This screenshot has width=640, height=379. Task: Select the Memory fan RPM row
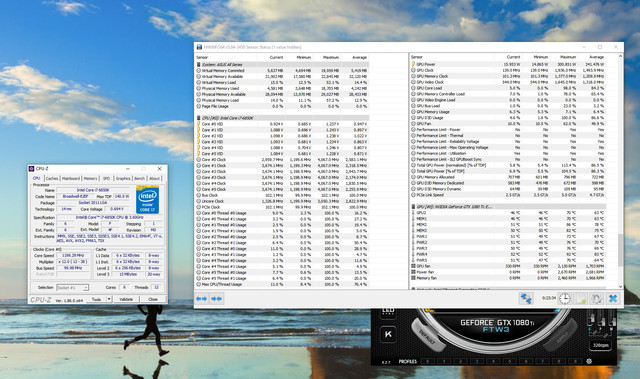[x=508, y=278]
